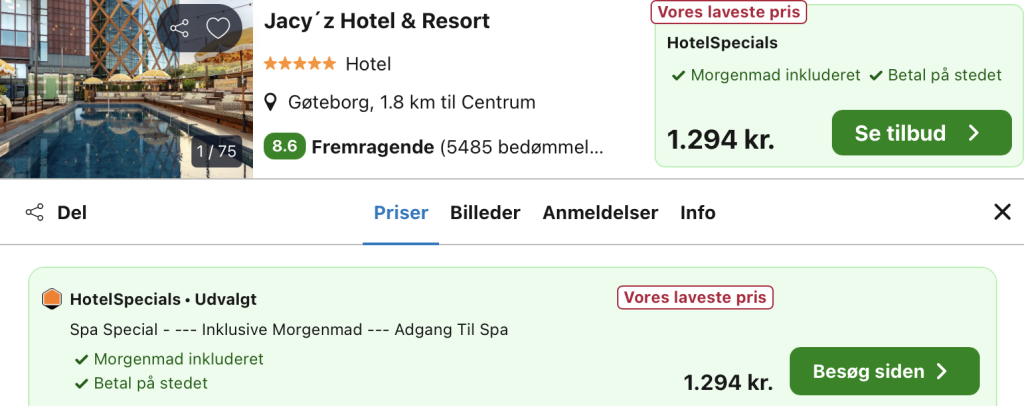
Task: Click the 8.6 rating badge
Action: pyautogui.click(x=285, y=147)
